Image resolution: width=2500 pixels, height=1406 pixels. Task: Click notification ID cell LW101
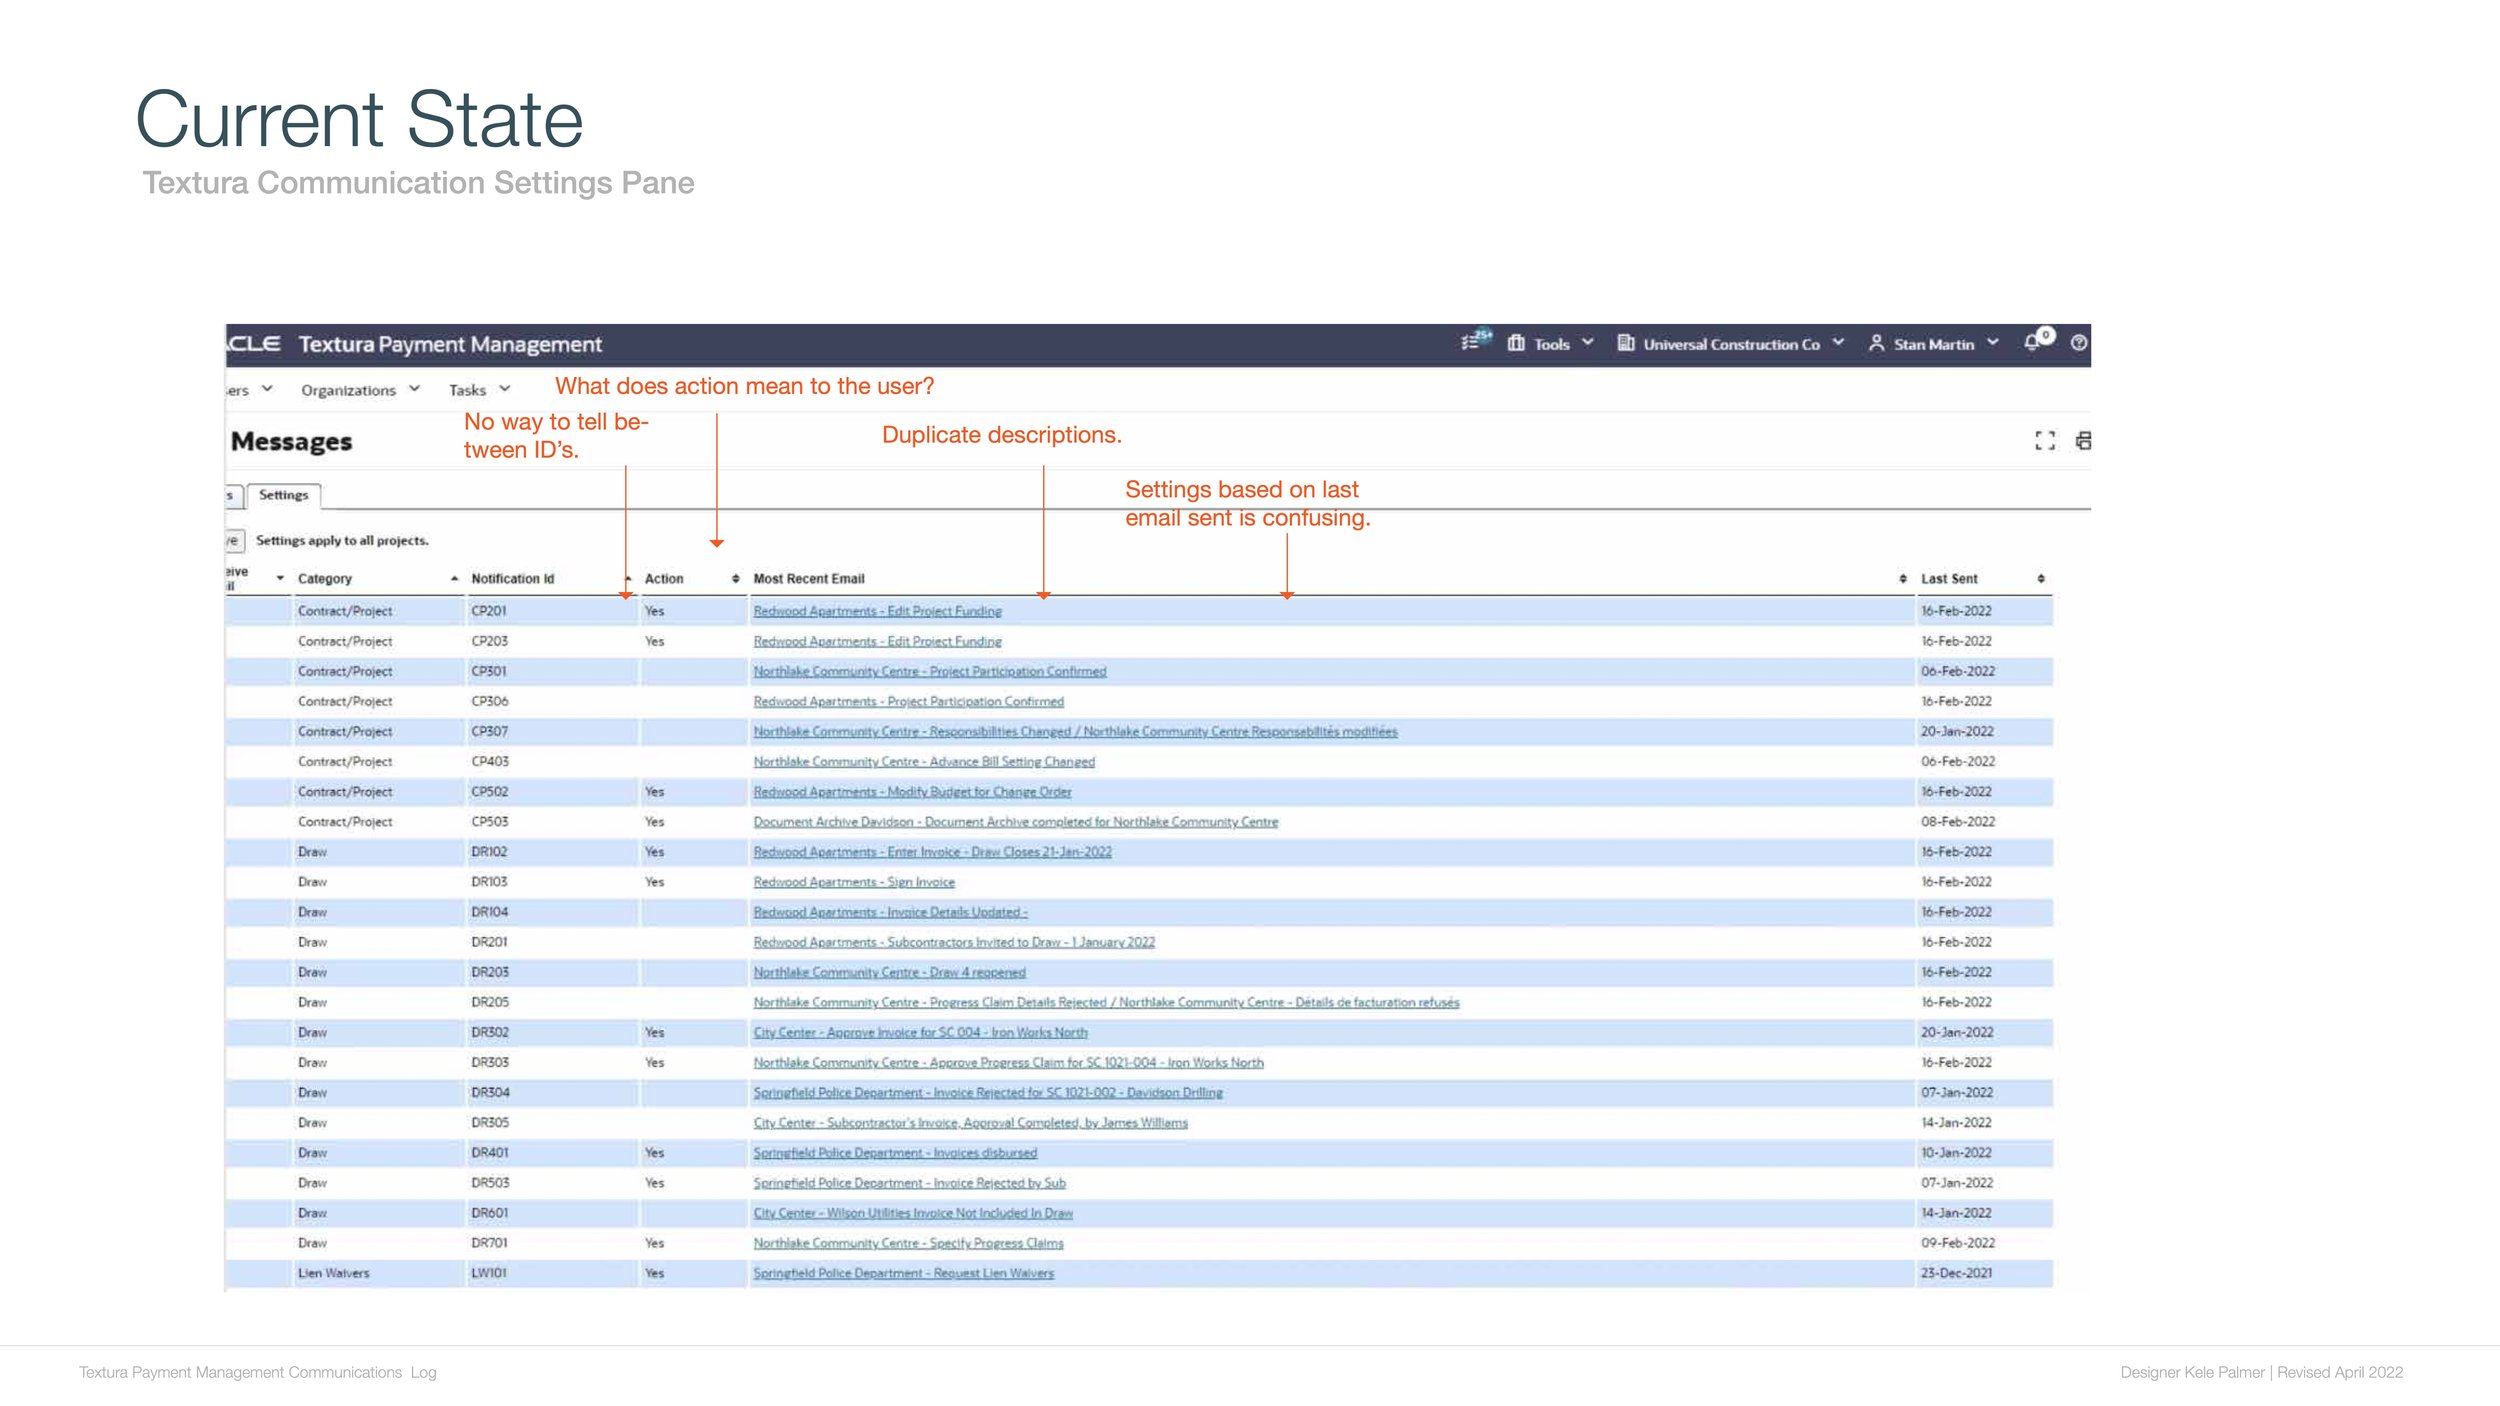coord(488,1272)
